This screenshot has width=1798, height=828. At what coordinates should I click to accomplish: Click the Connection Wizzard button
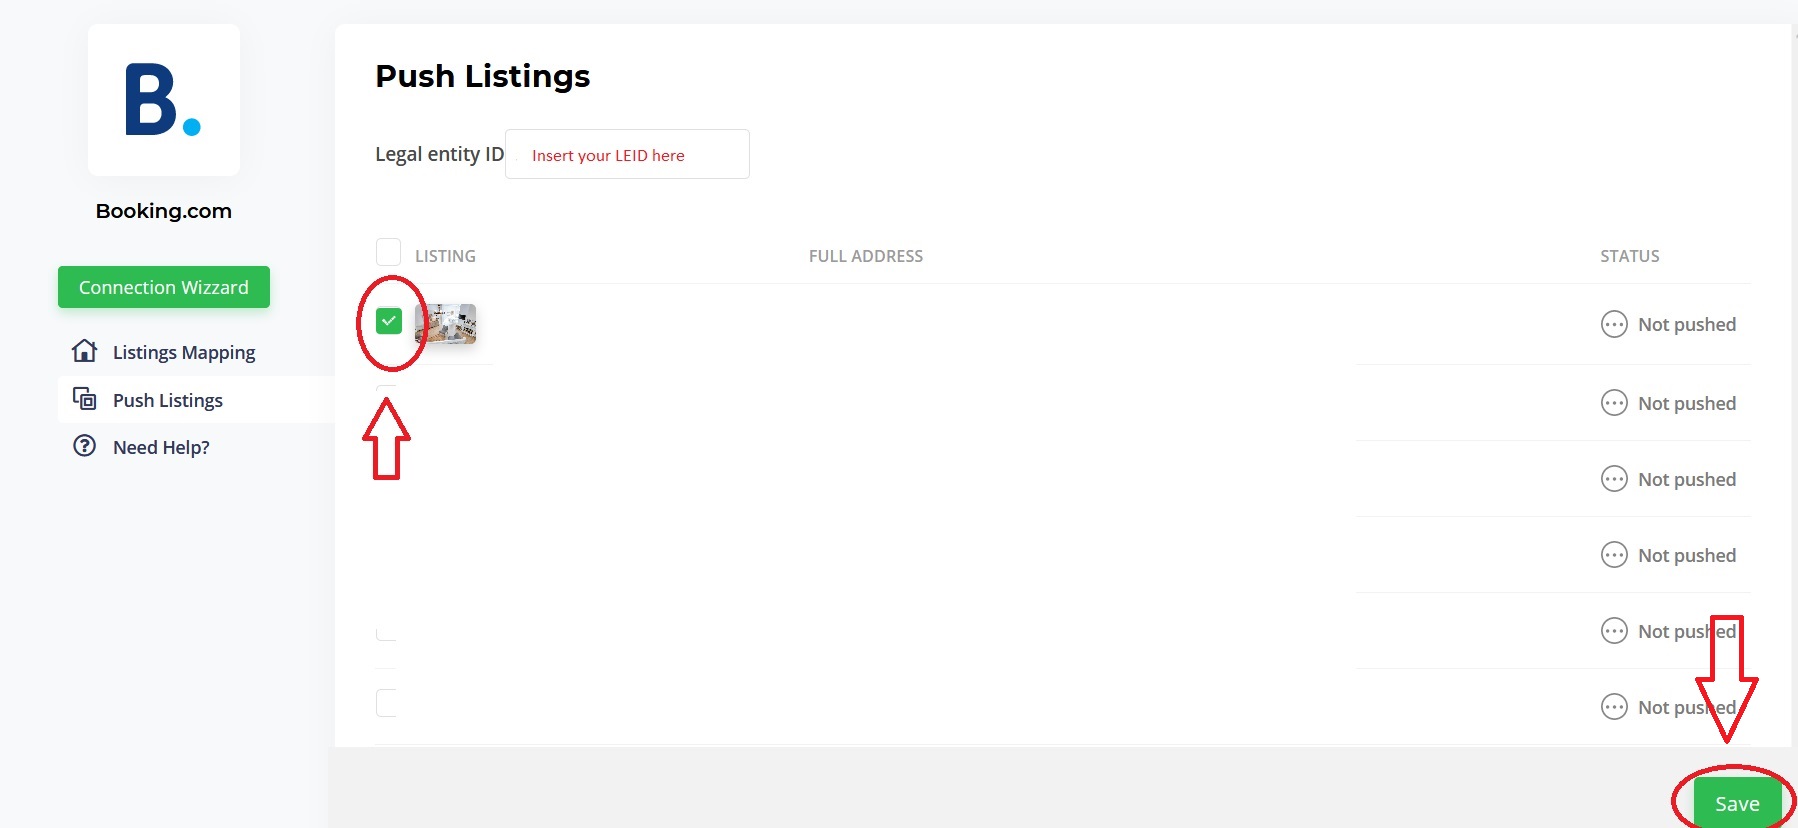(x=164, y=287)
